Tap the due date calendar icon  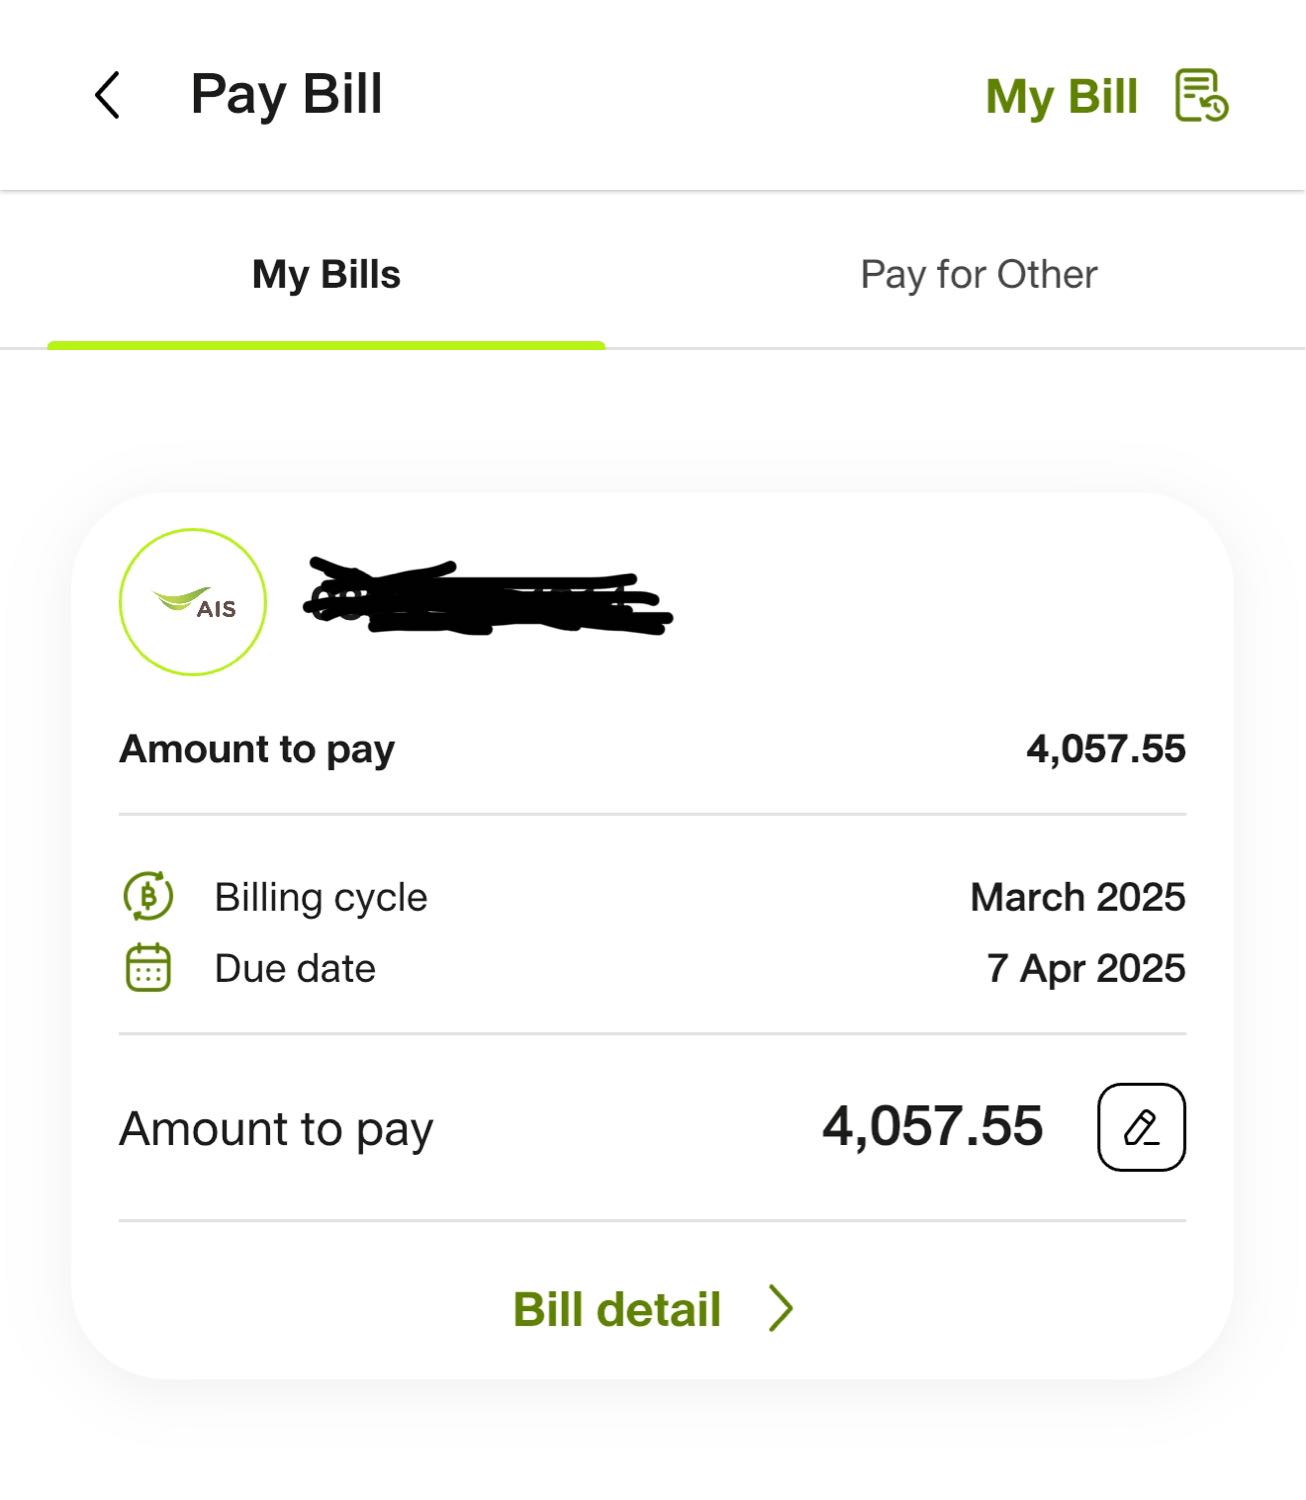pos(148,967)
